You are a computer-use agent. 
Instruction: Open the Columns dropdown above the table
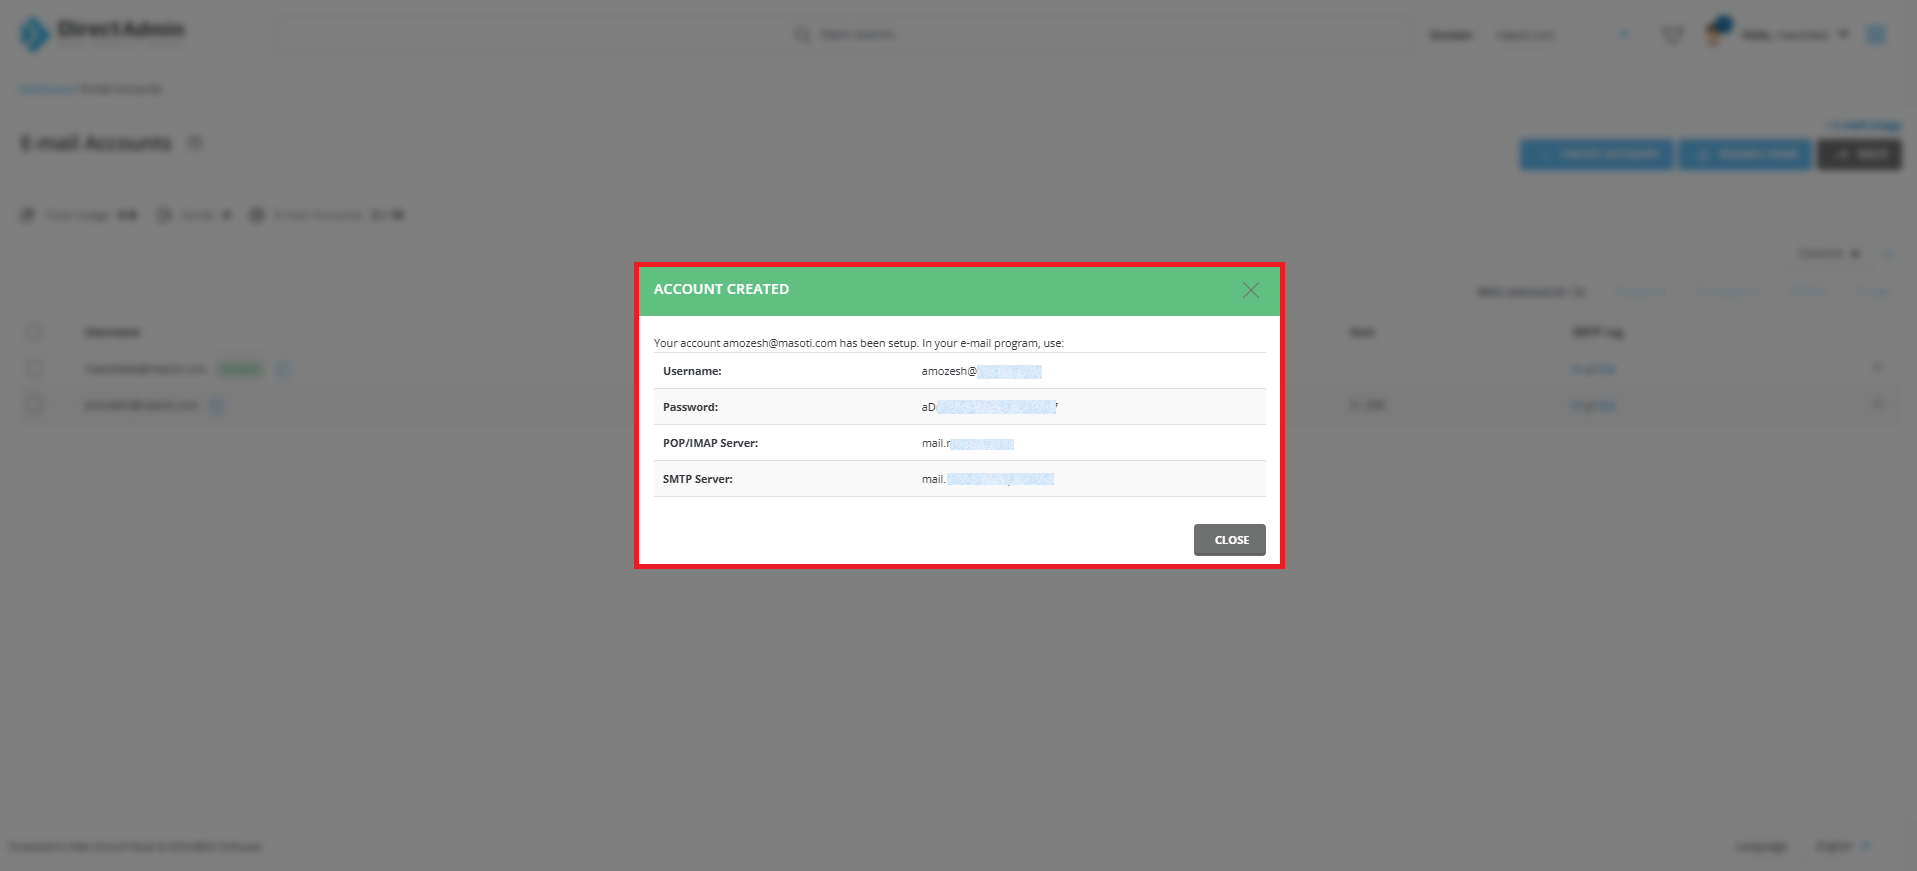(1828, 253)
